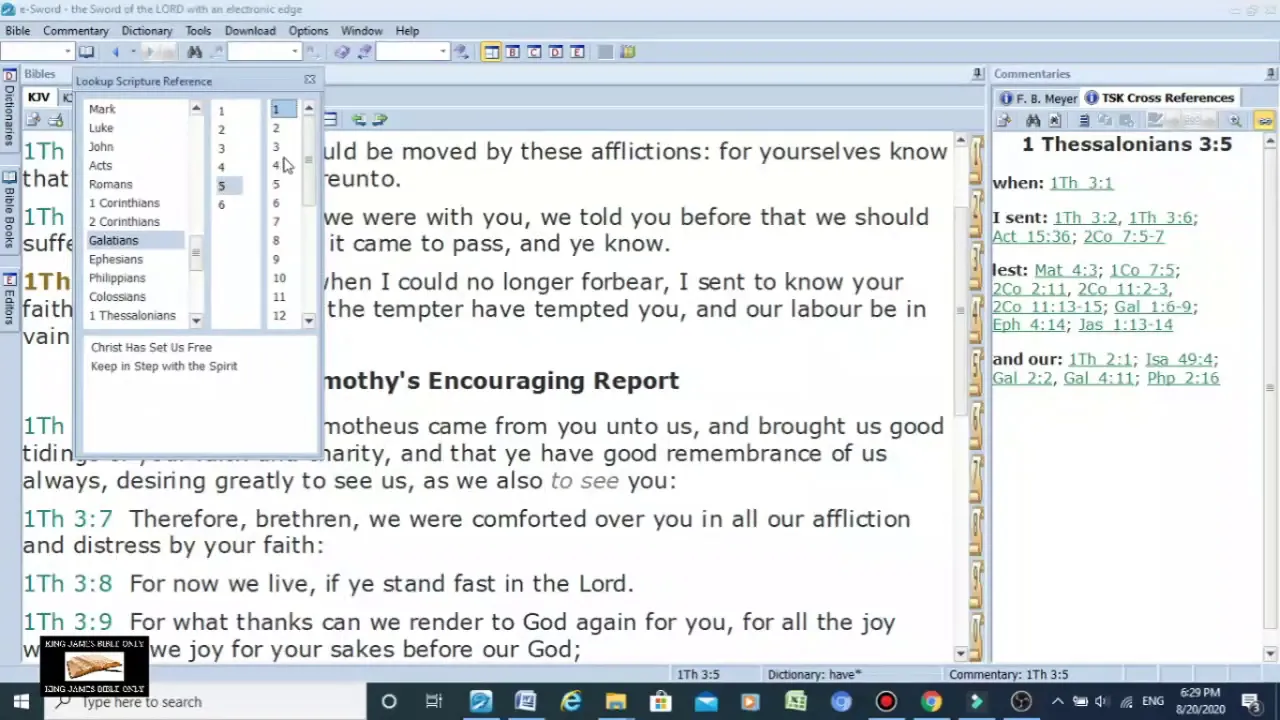The image size is (1280, 720).
Task: Switch to layout C view
Action: point(534,52)
